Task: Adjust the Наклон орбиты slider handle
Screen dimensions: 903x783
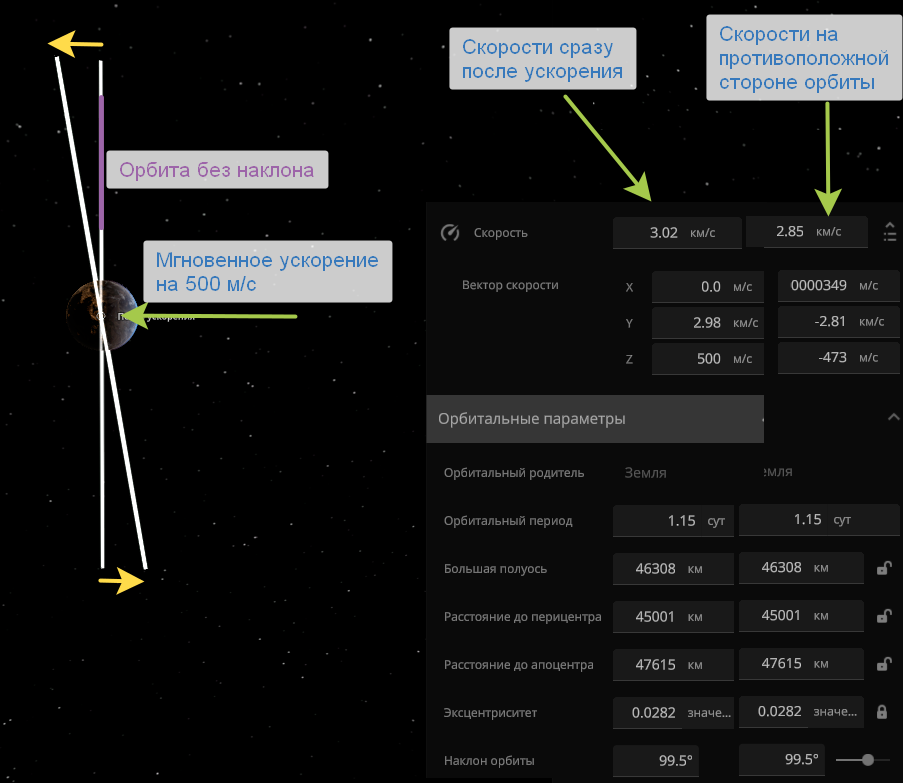Action: coord(868,760)
